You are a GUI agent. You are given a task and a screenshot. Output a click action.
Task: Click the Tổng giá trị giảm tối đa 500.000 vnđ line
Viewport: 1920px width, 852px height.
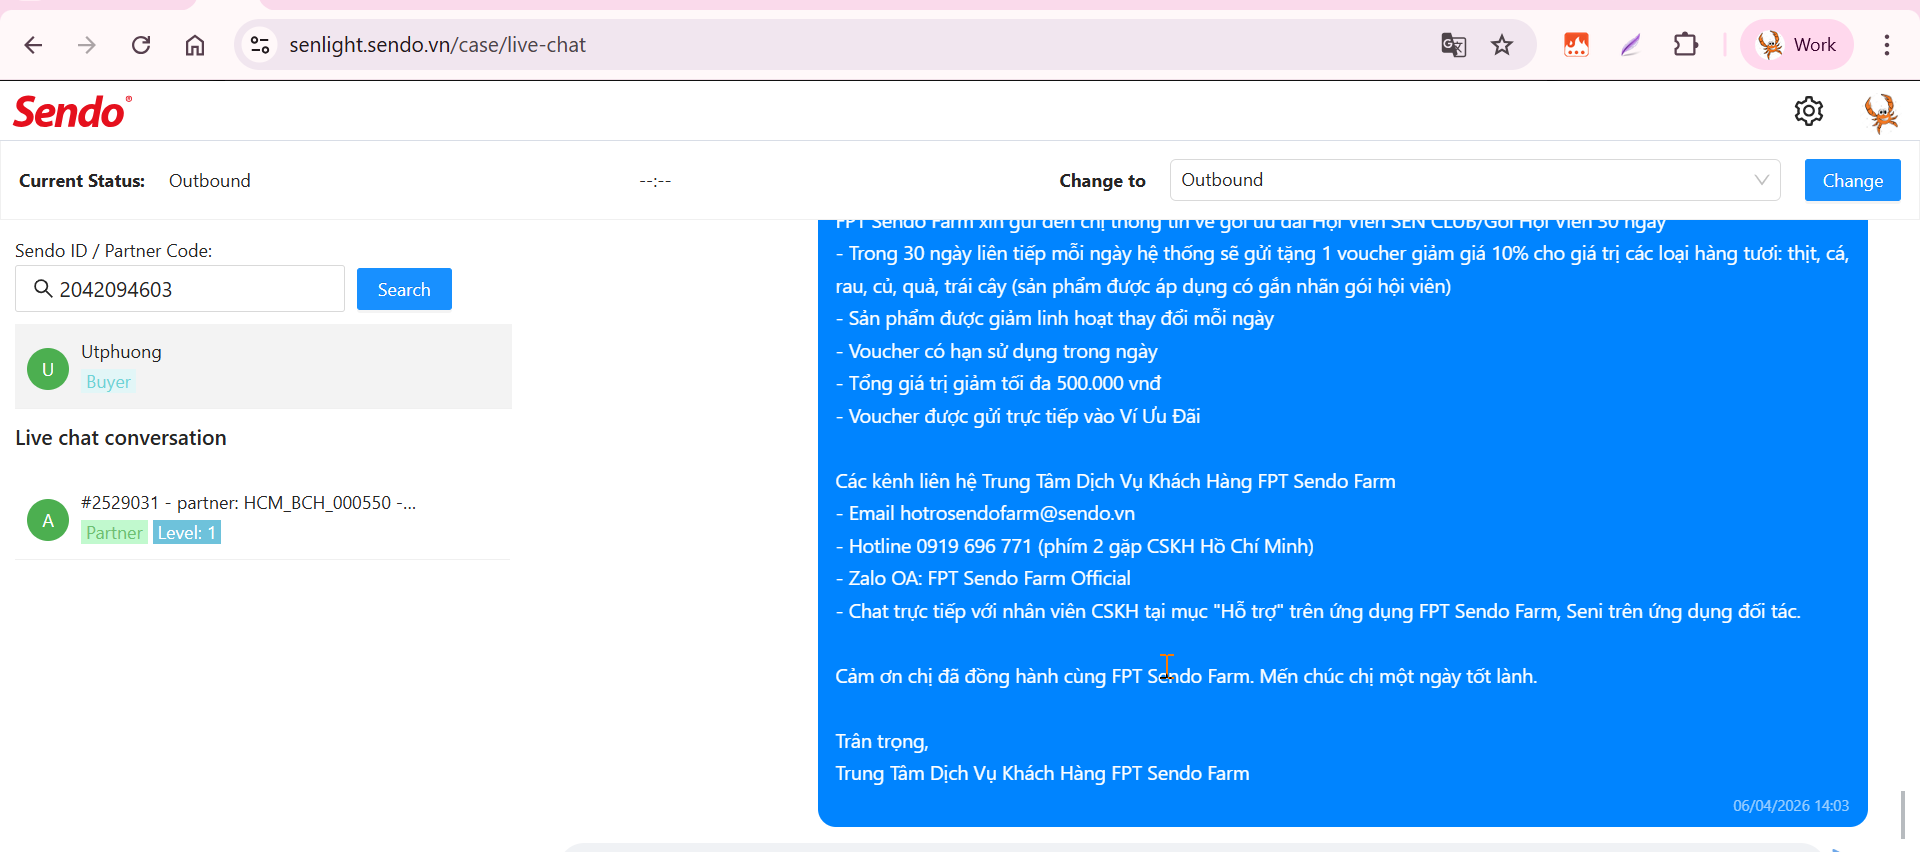point(998,384)
